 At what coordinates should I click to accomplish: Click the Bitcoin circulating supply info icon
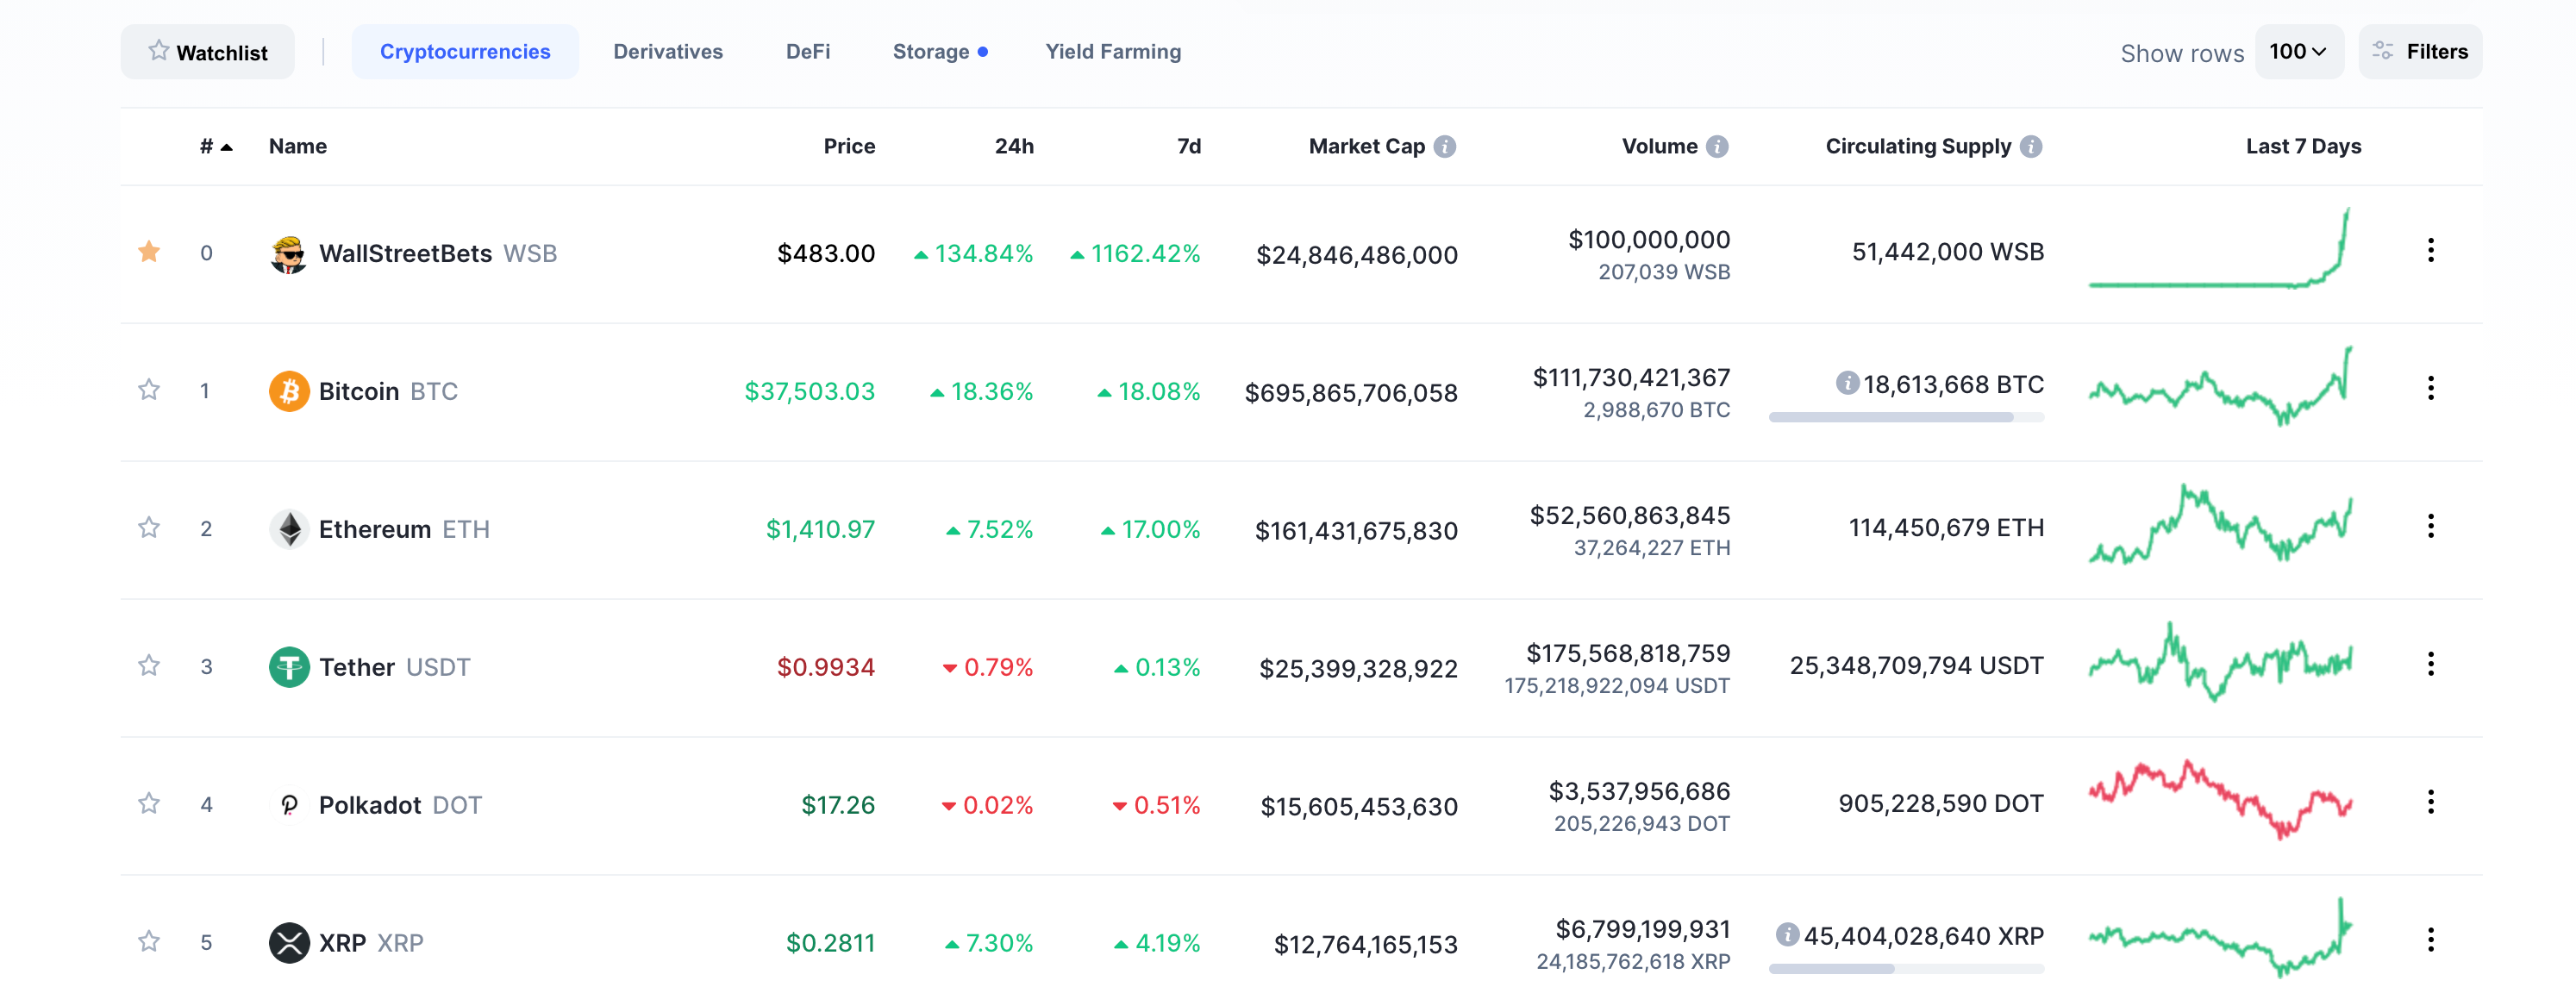[x=1847, y=384]
